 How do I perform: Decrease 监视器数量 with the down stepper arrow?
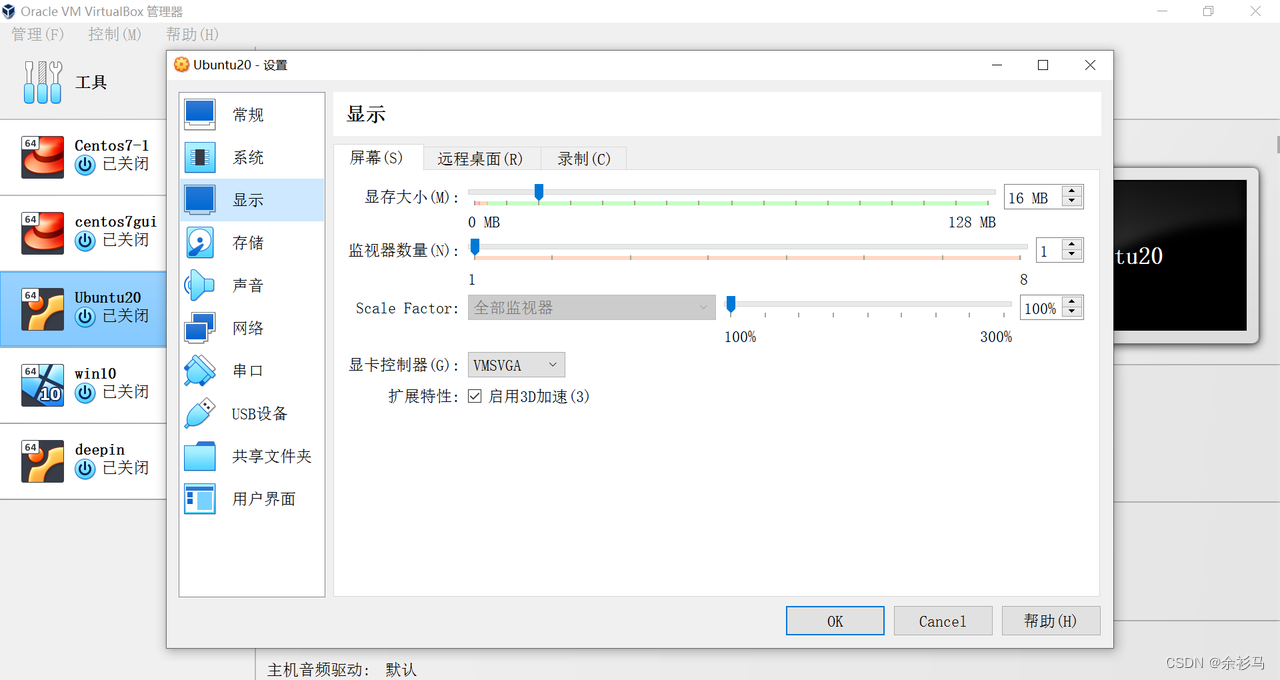click(x=1072, y=256)
